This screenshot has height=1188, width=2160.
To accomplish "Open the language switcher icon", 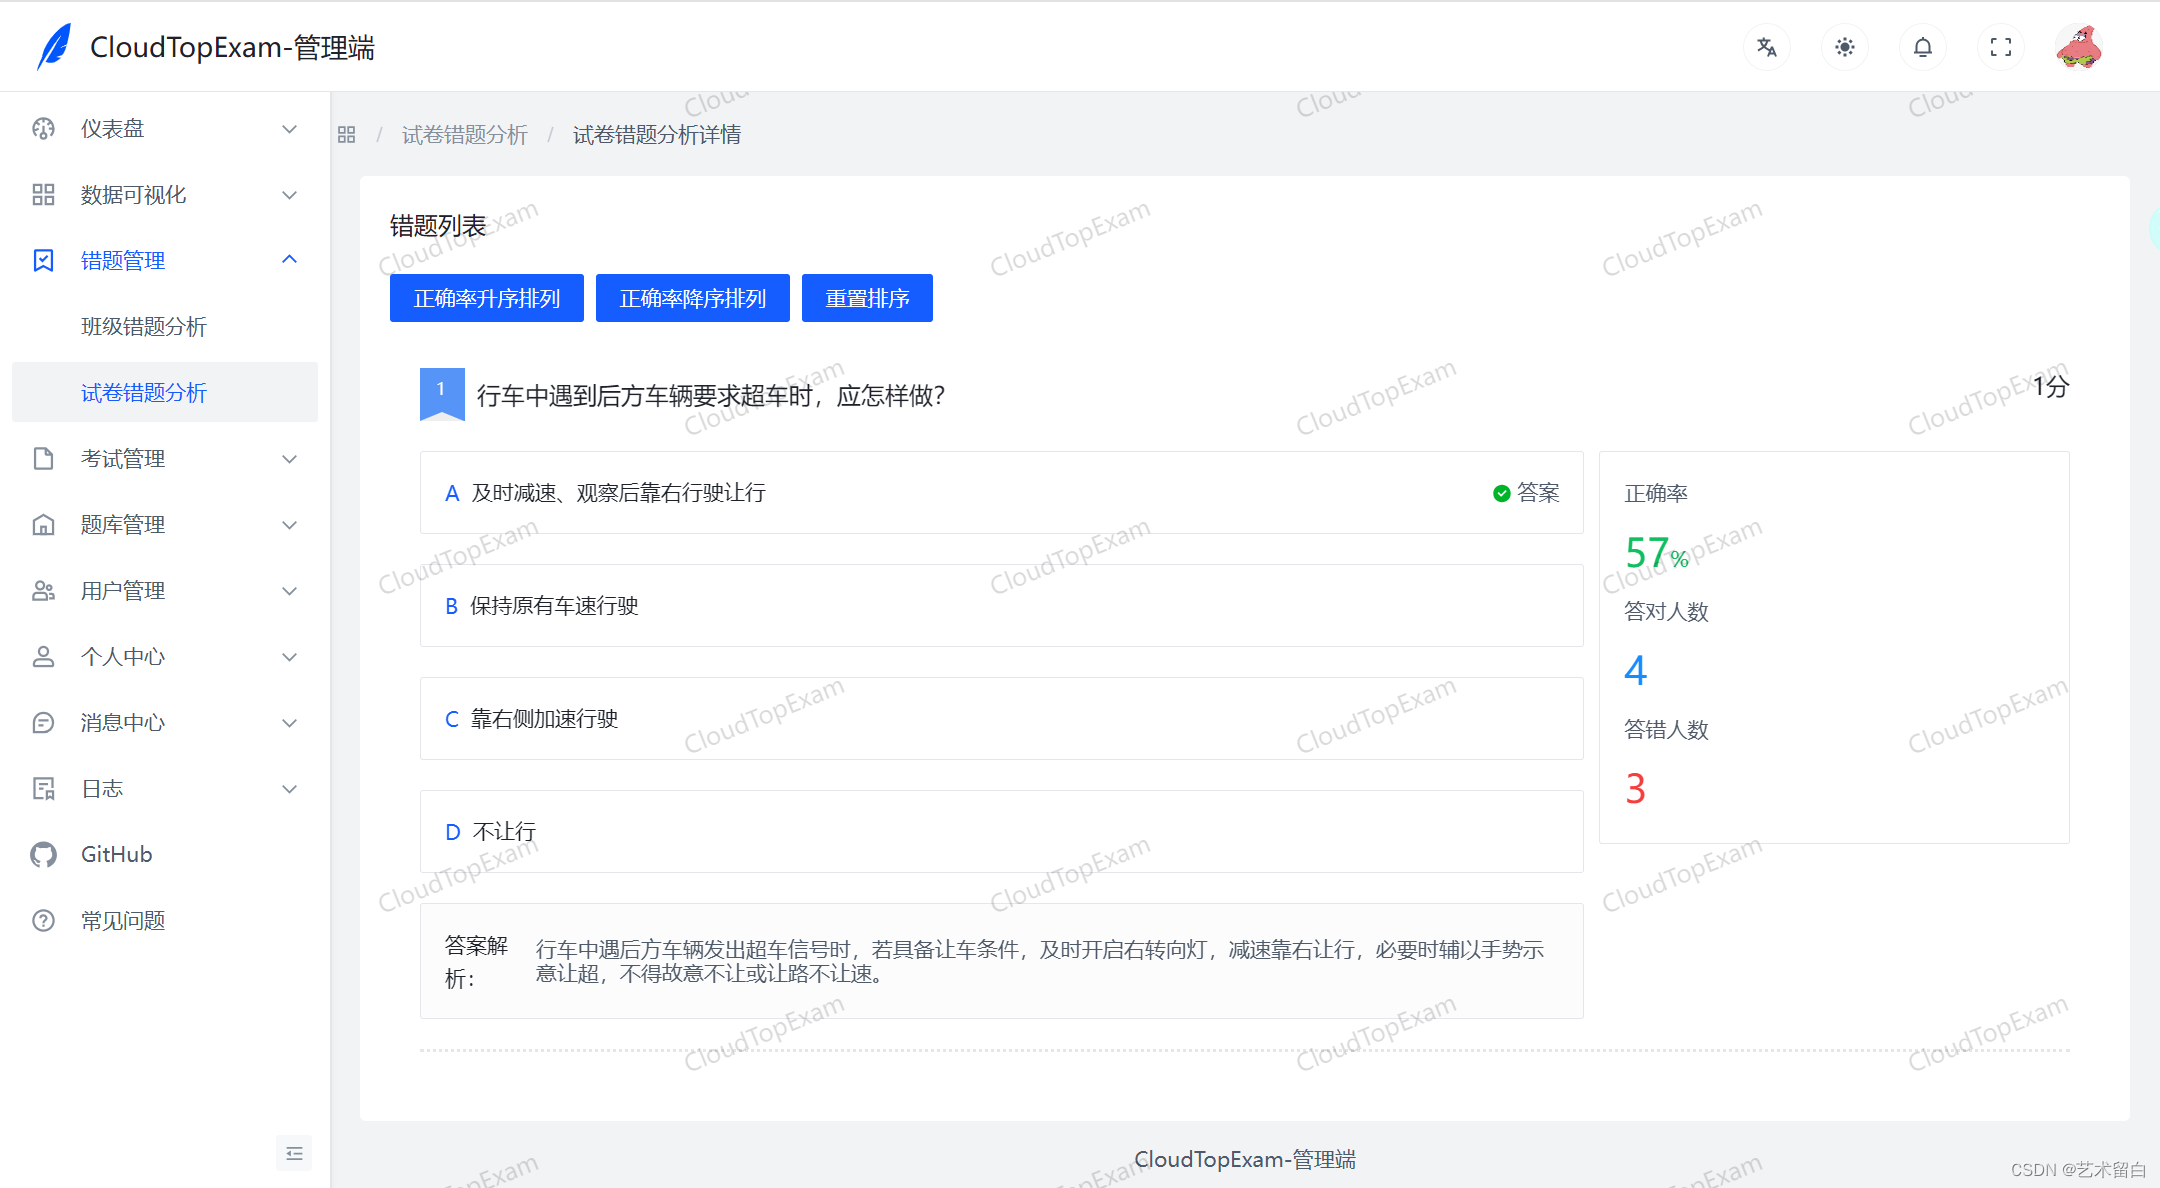I will click(1767, 47).
